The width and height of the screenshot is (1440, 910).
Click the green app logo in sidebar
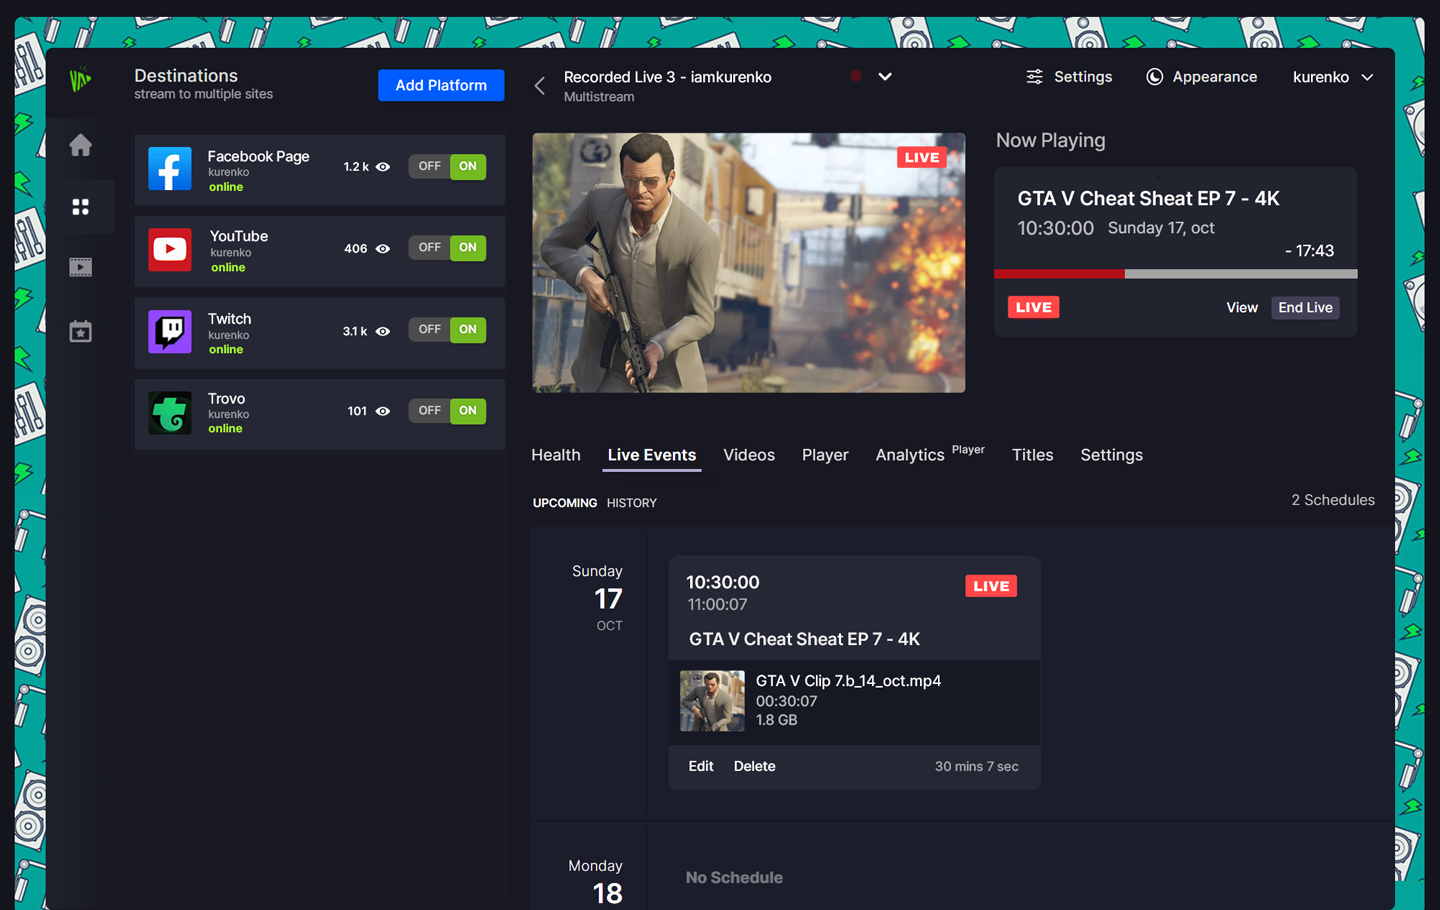click(81, 79)
